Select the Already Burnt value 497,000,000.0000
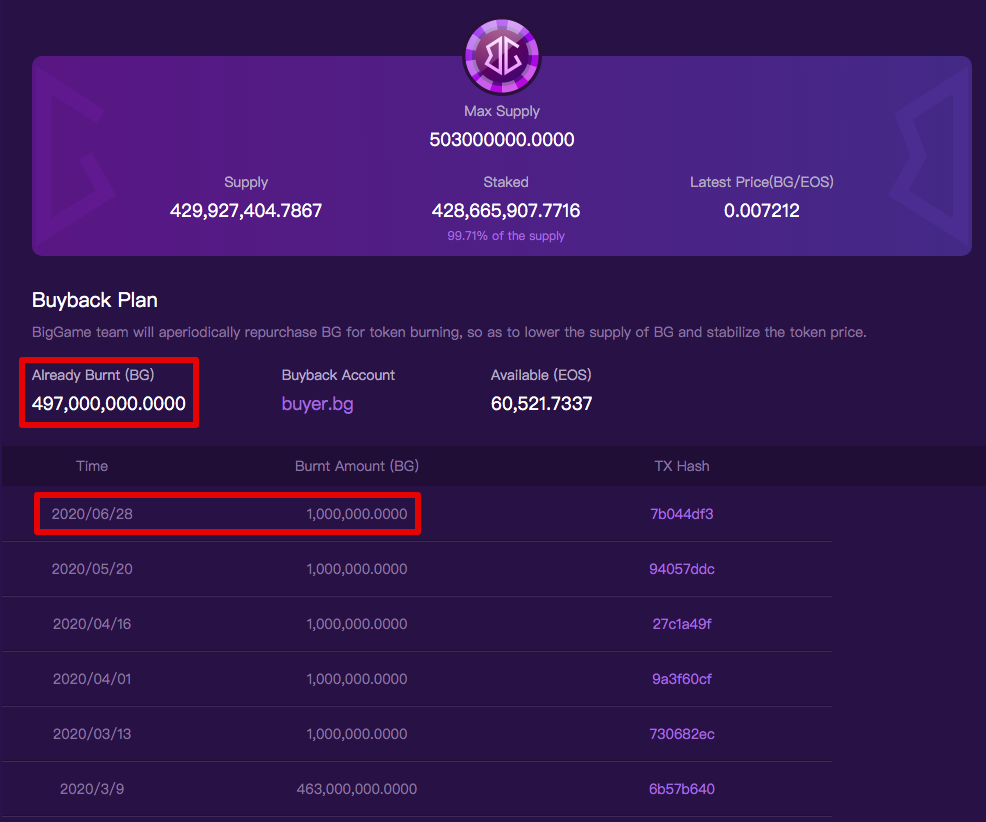Screen dimensions: 986x822 [x=109, y=404]
